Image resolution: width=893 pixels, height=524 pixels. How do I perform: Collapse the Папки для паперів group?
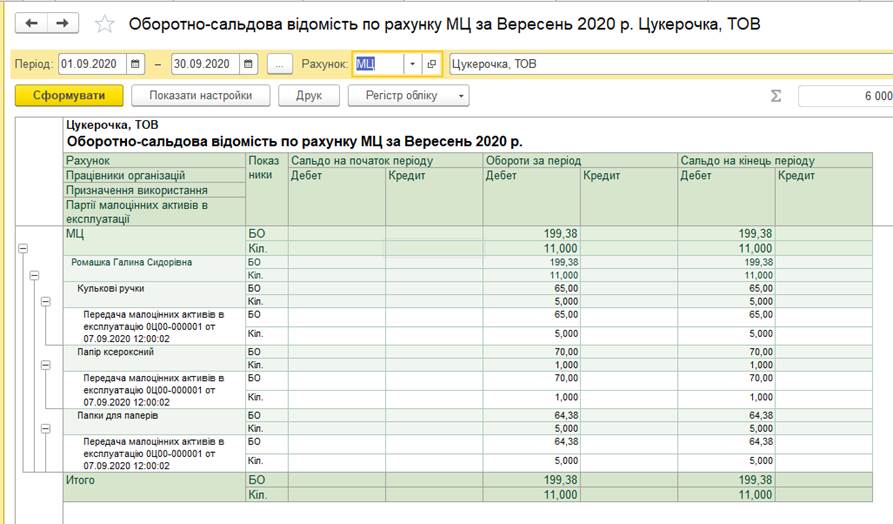(x=44, y=428)
